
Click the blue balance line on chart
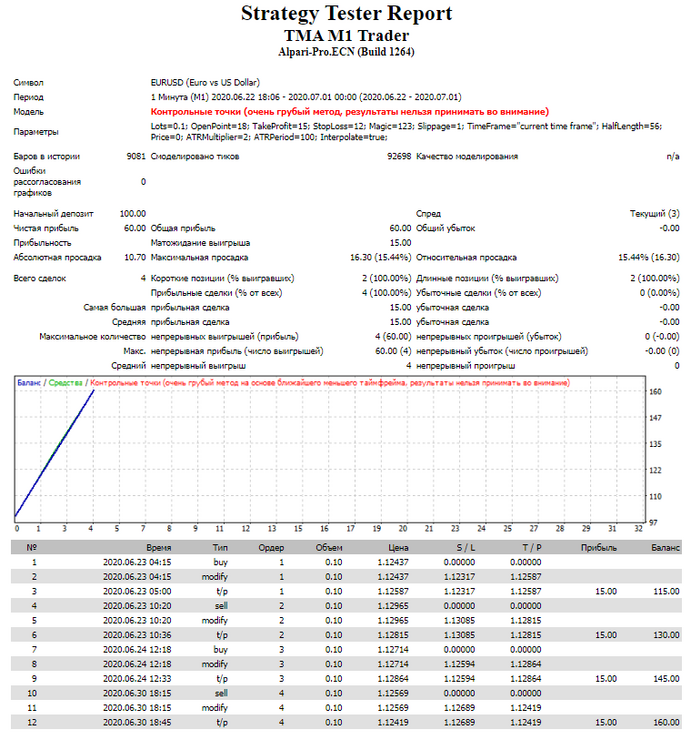point(54,454)
